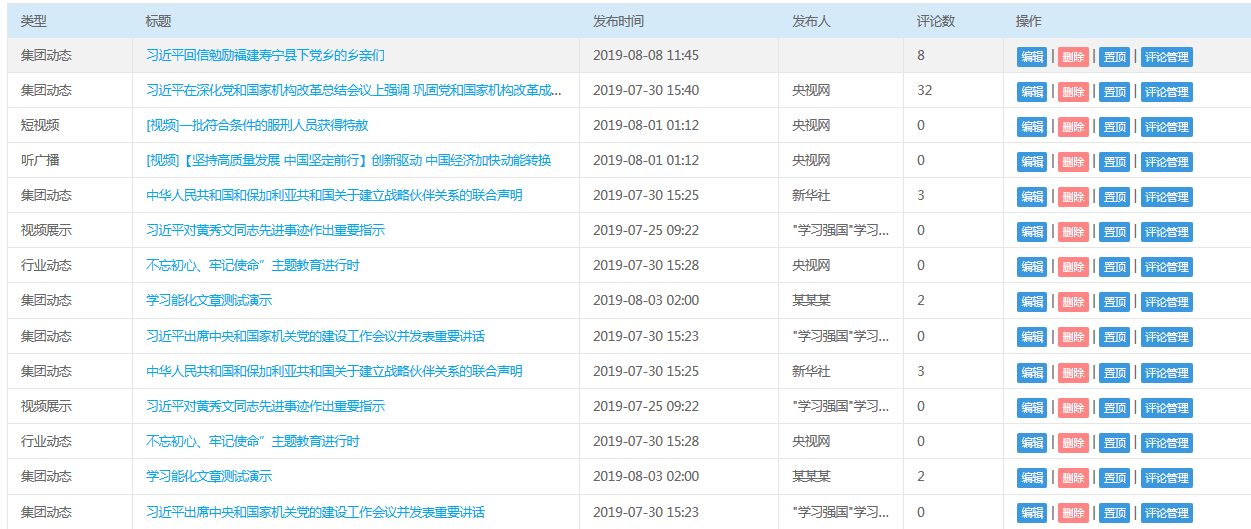
Task: Open the 坚持高质量发展 中国坚定前行 title link
Action: click(x=348, y=160)
